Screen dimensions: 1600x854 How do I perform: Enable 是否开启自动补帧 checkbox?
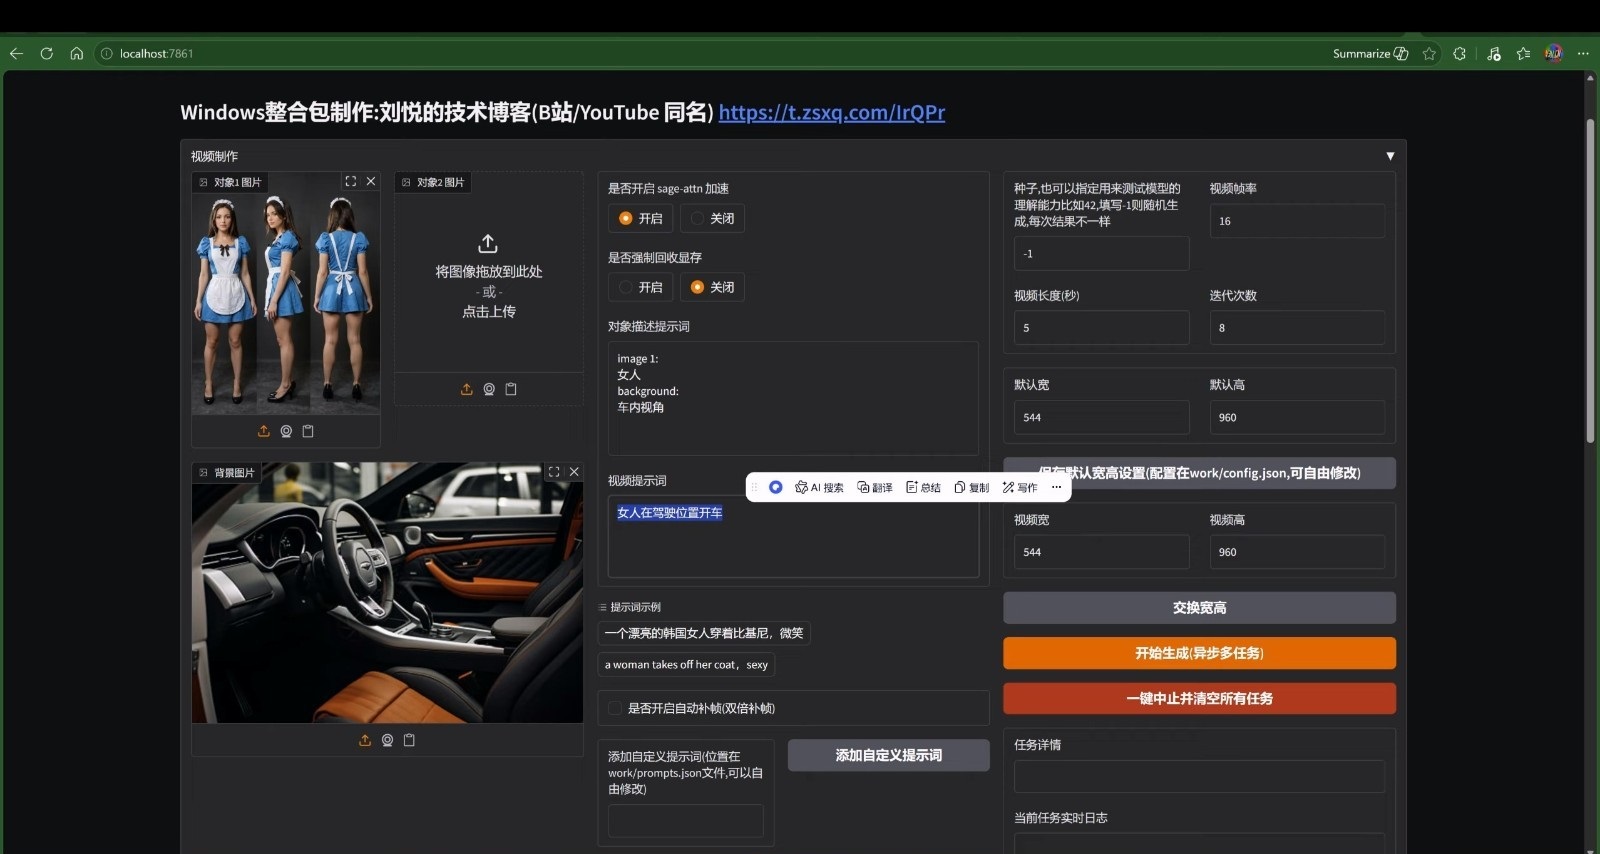(615, 708)
